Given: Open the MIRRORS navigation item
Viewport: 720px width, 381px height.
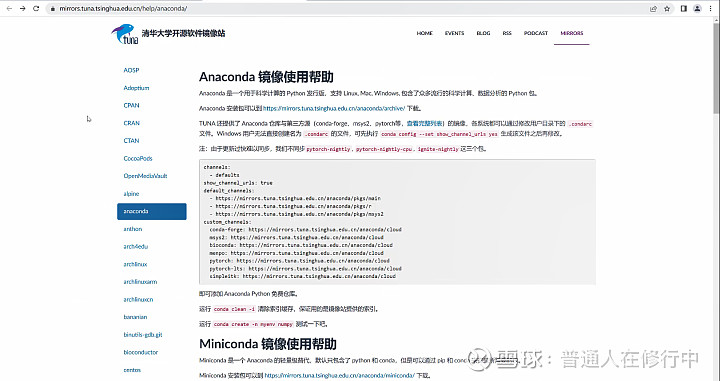Looking at the screenshot, I should pyautogui.click(x=572, y=34).
